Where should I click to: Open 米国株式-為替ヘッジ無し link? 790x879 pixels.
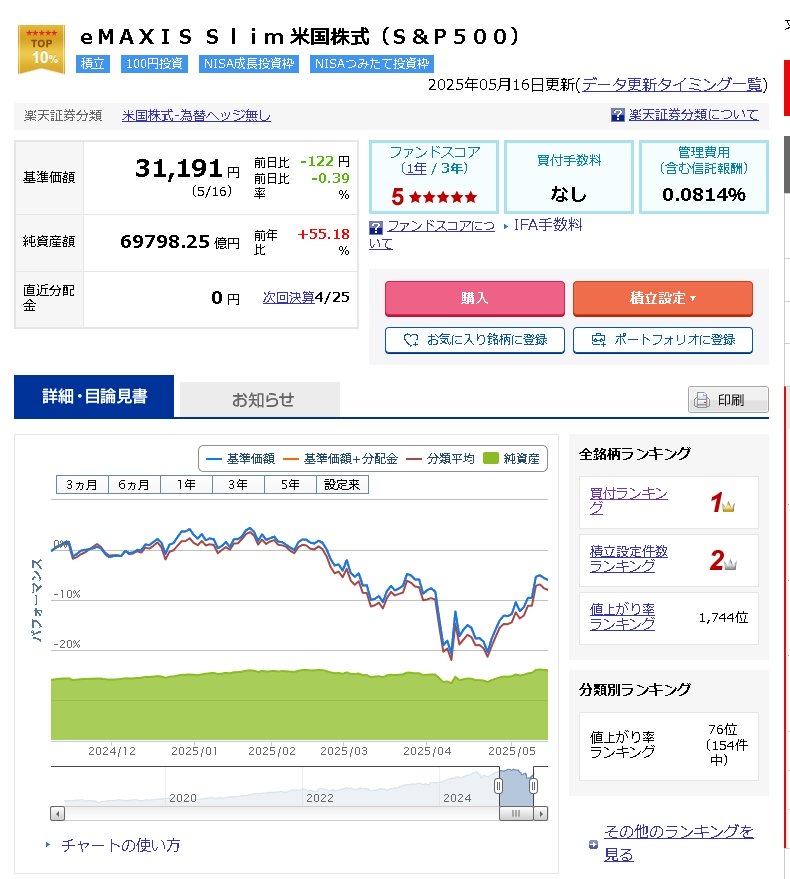coord(196,115)
